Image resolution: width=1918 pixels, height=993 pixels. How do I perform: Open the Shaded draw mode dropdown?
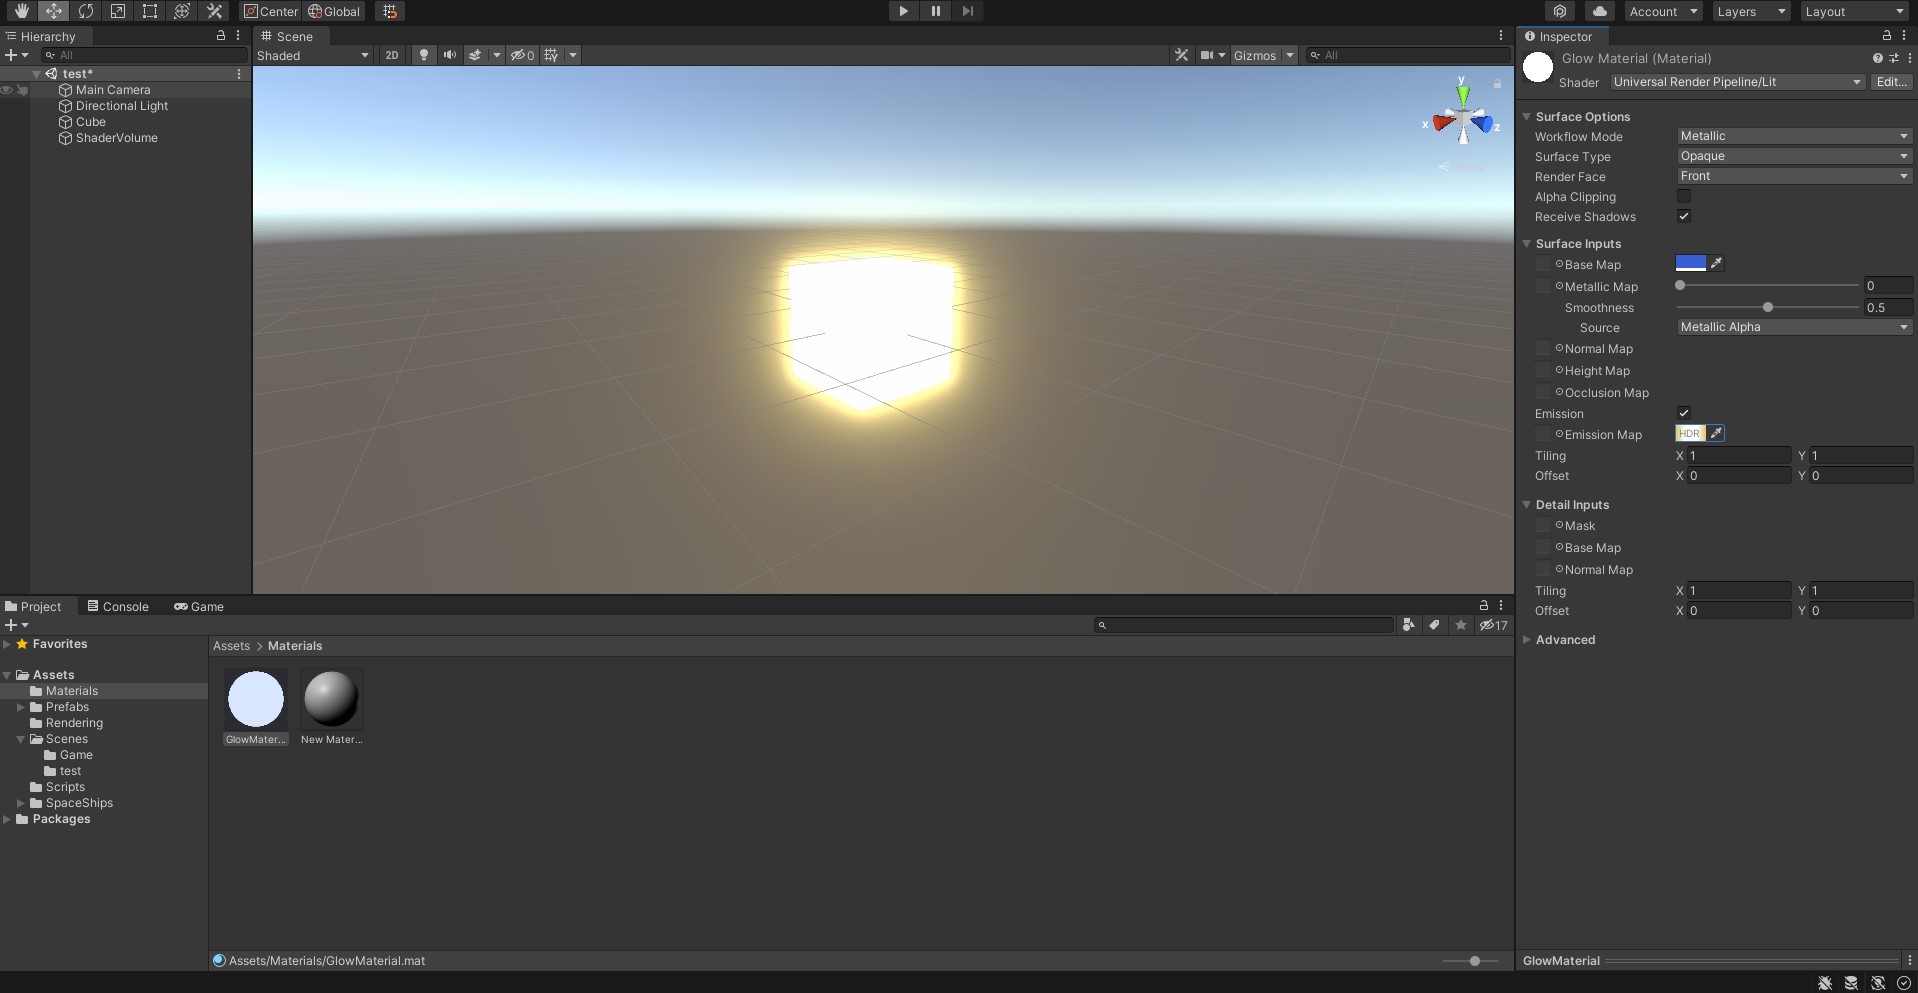coord(311,55)
